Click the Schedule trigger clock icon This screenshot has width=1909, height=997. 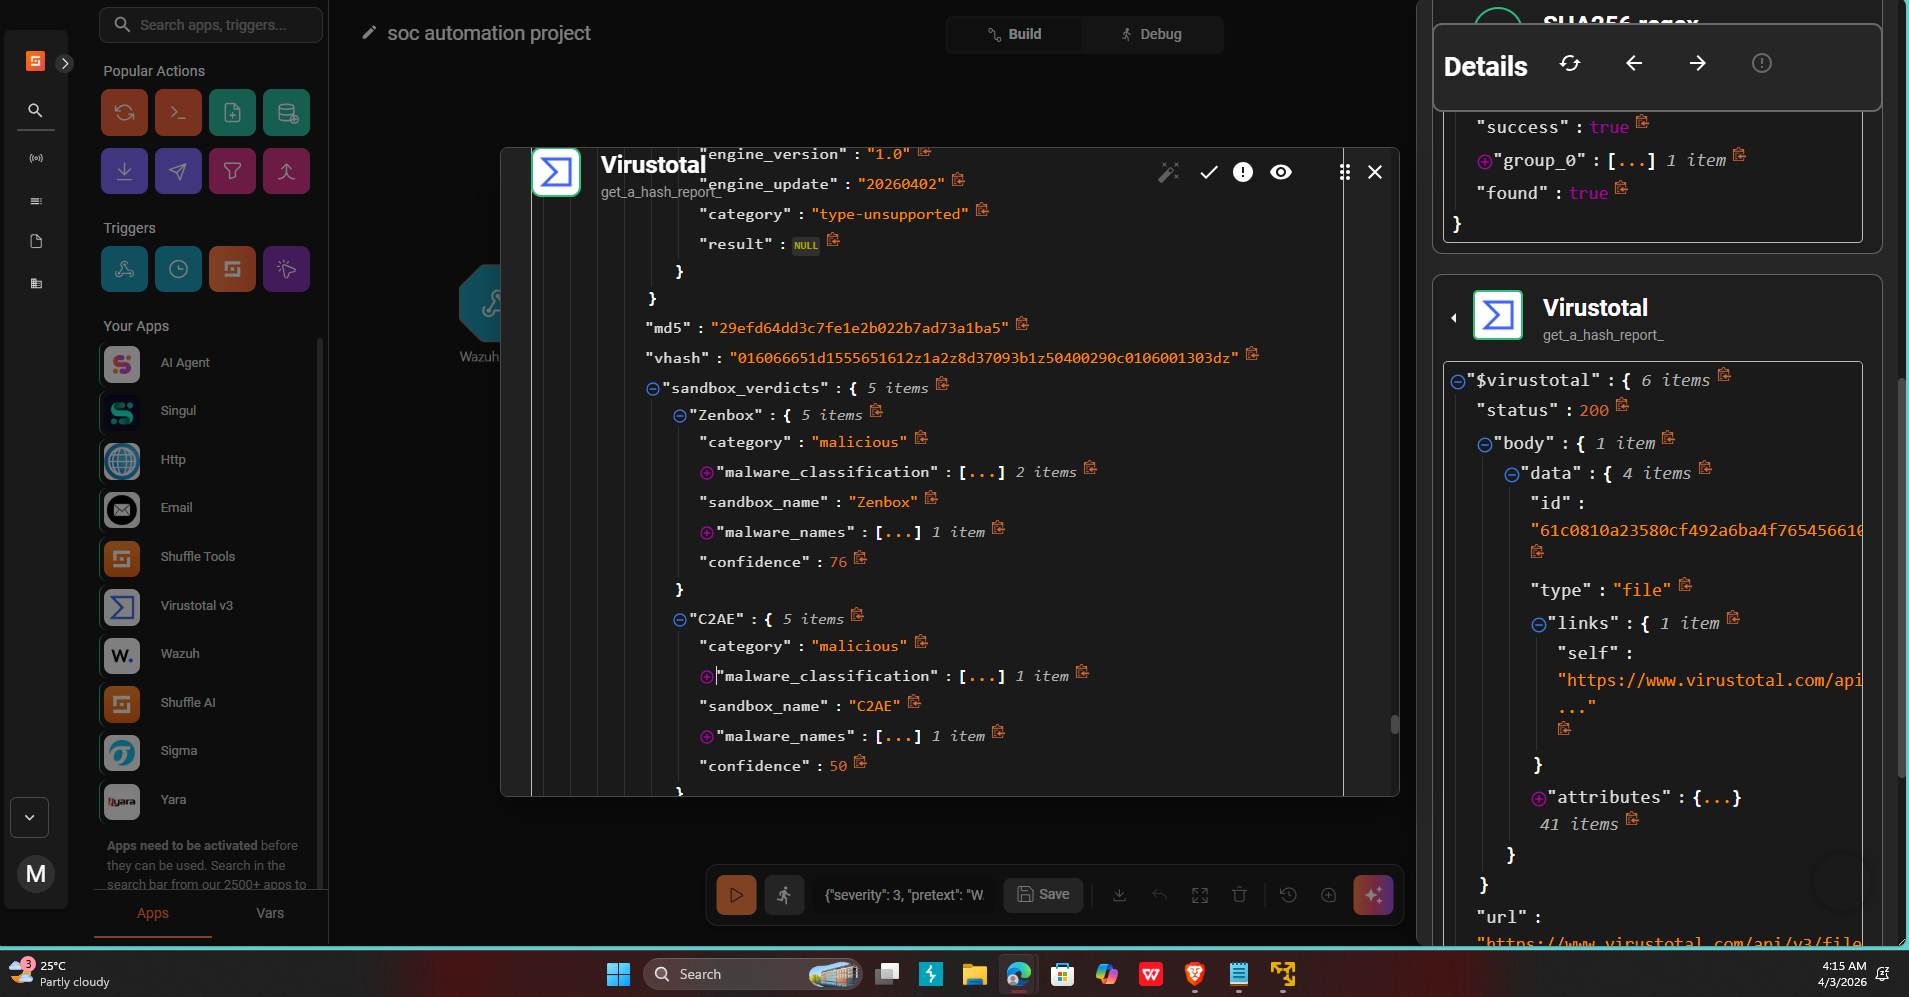[178, 269]
